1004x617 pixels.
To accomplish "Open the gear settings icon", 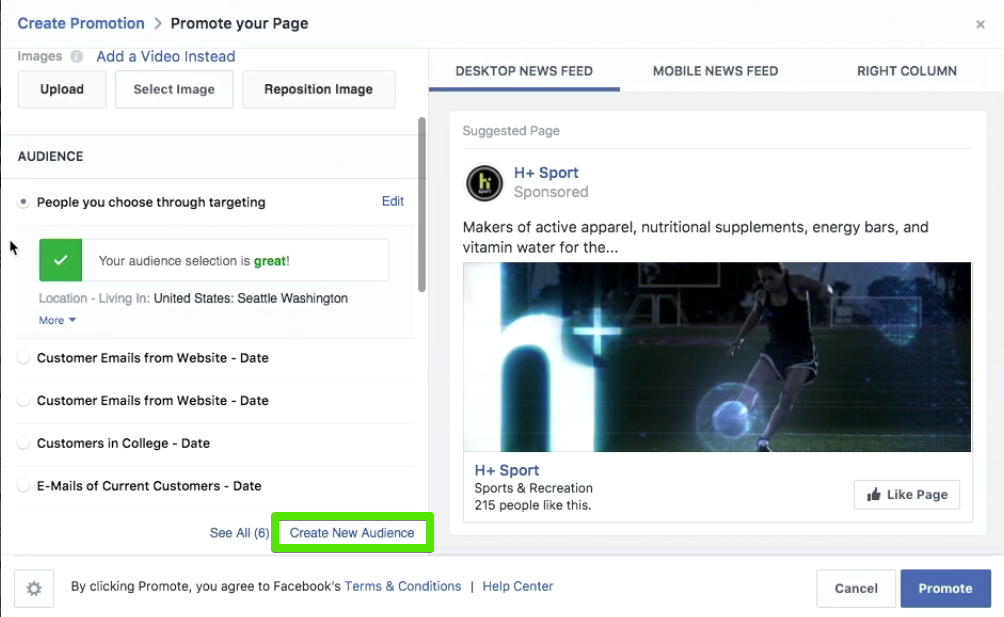I will 34,588.
